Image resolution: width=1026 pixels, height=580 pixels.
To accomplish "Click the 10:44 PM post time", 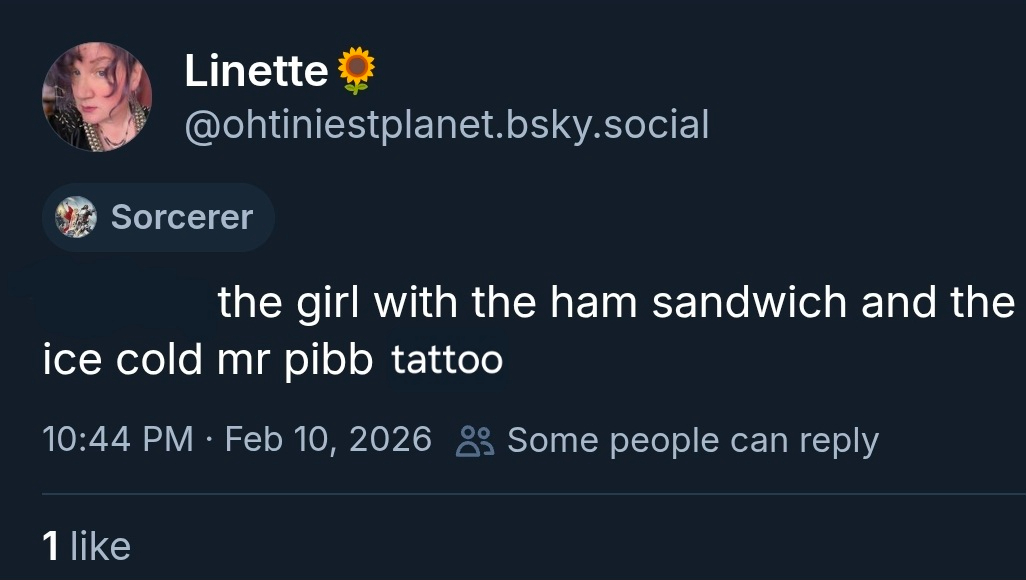I will 118,440.
